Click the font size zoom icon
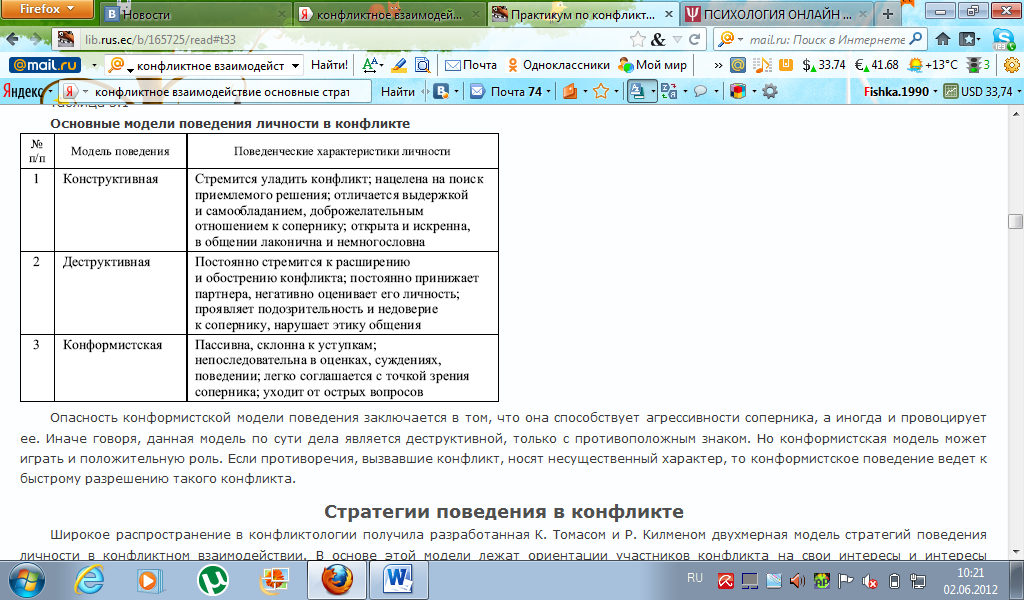Screen dimensions: 1024x600 point(371,65)
